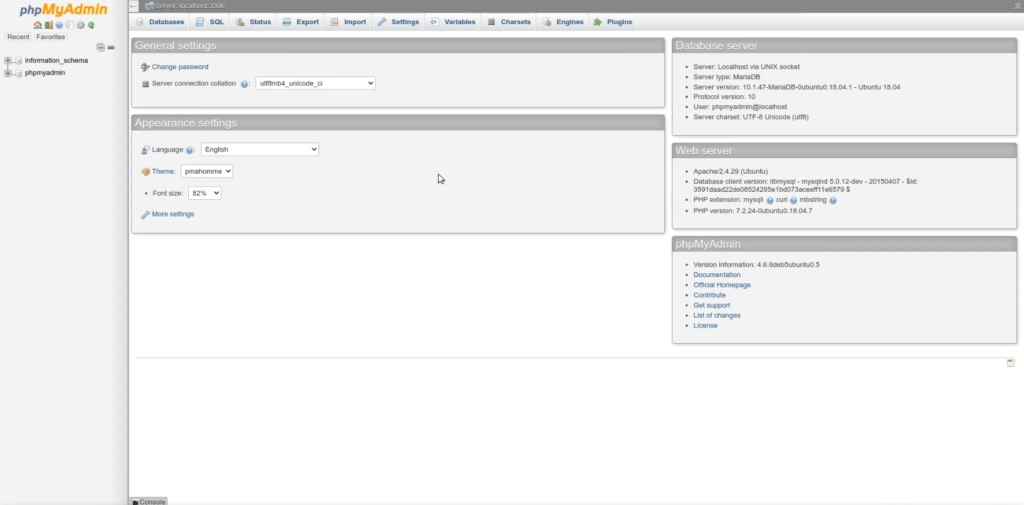Open the Charsets tab
Screen dimensions: 1024x505
(x=509, y=22)
